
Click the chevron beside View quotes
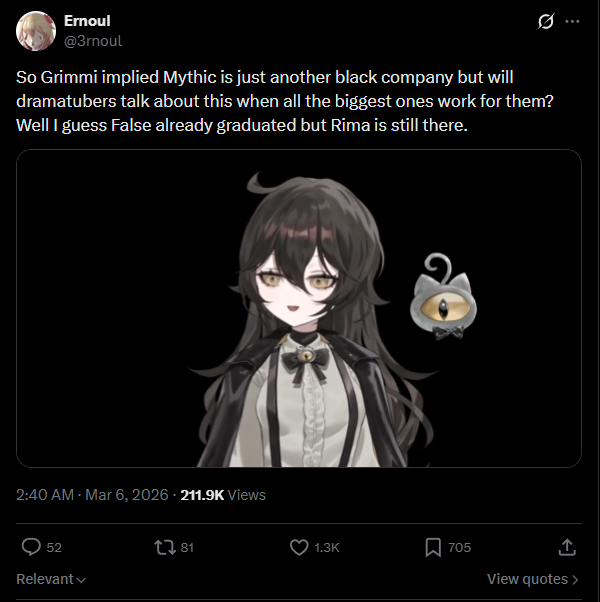[x=575, y=579]
